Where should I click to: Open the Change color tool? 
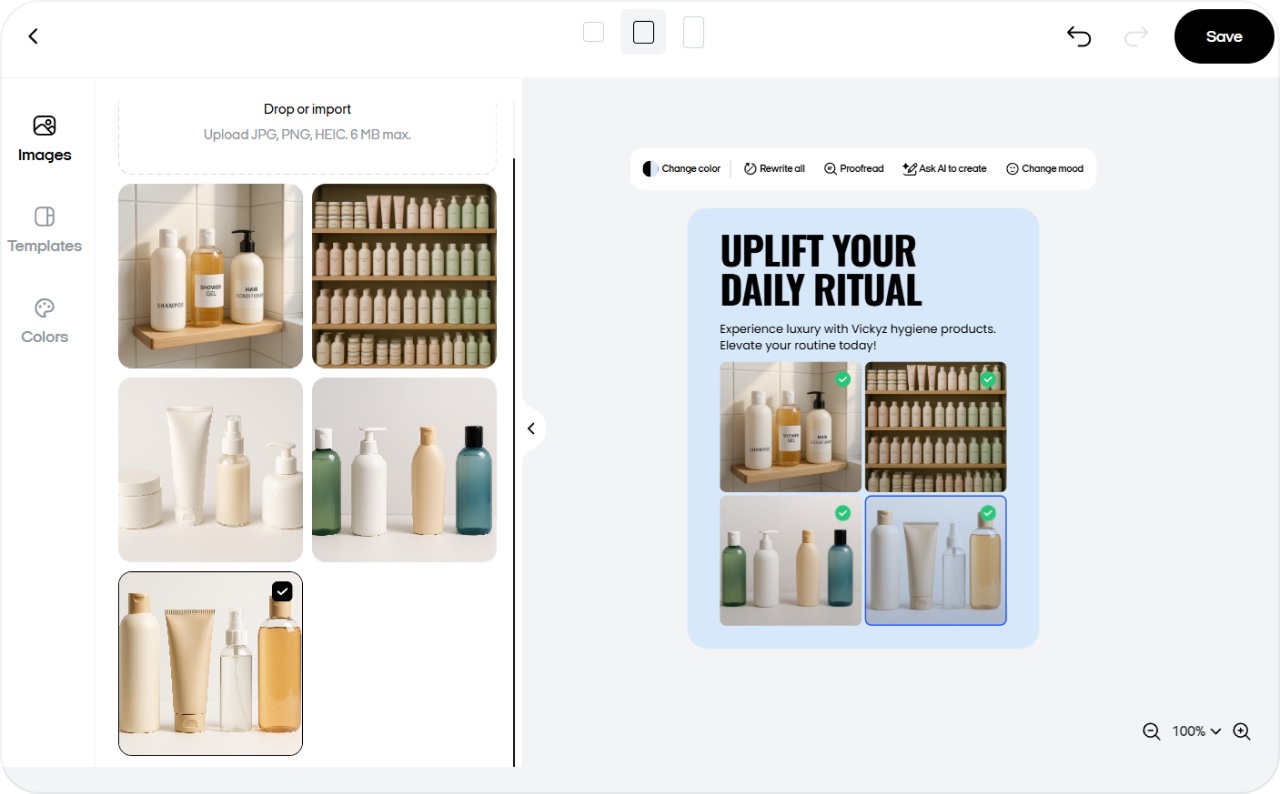681,168
